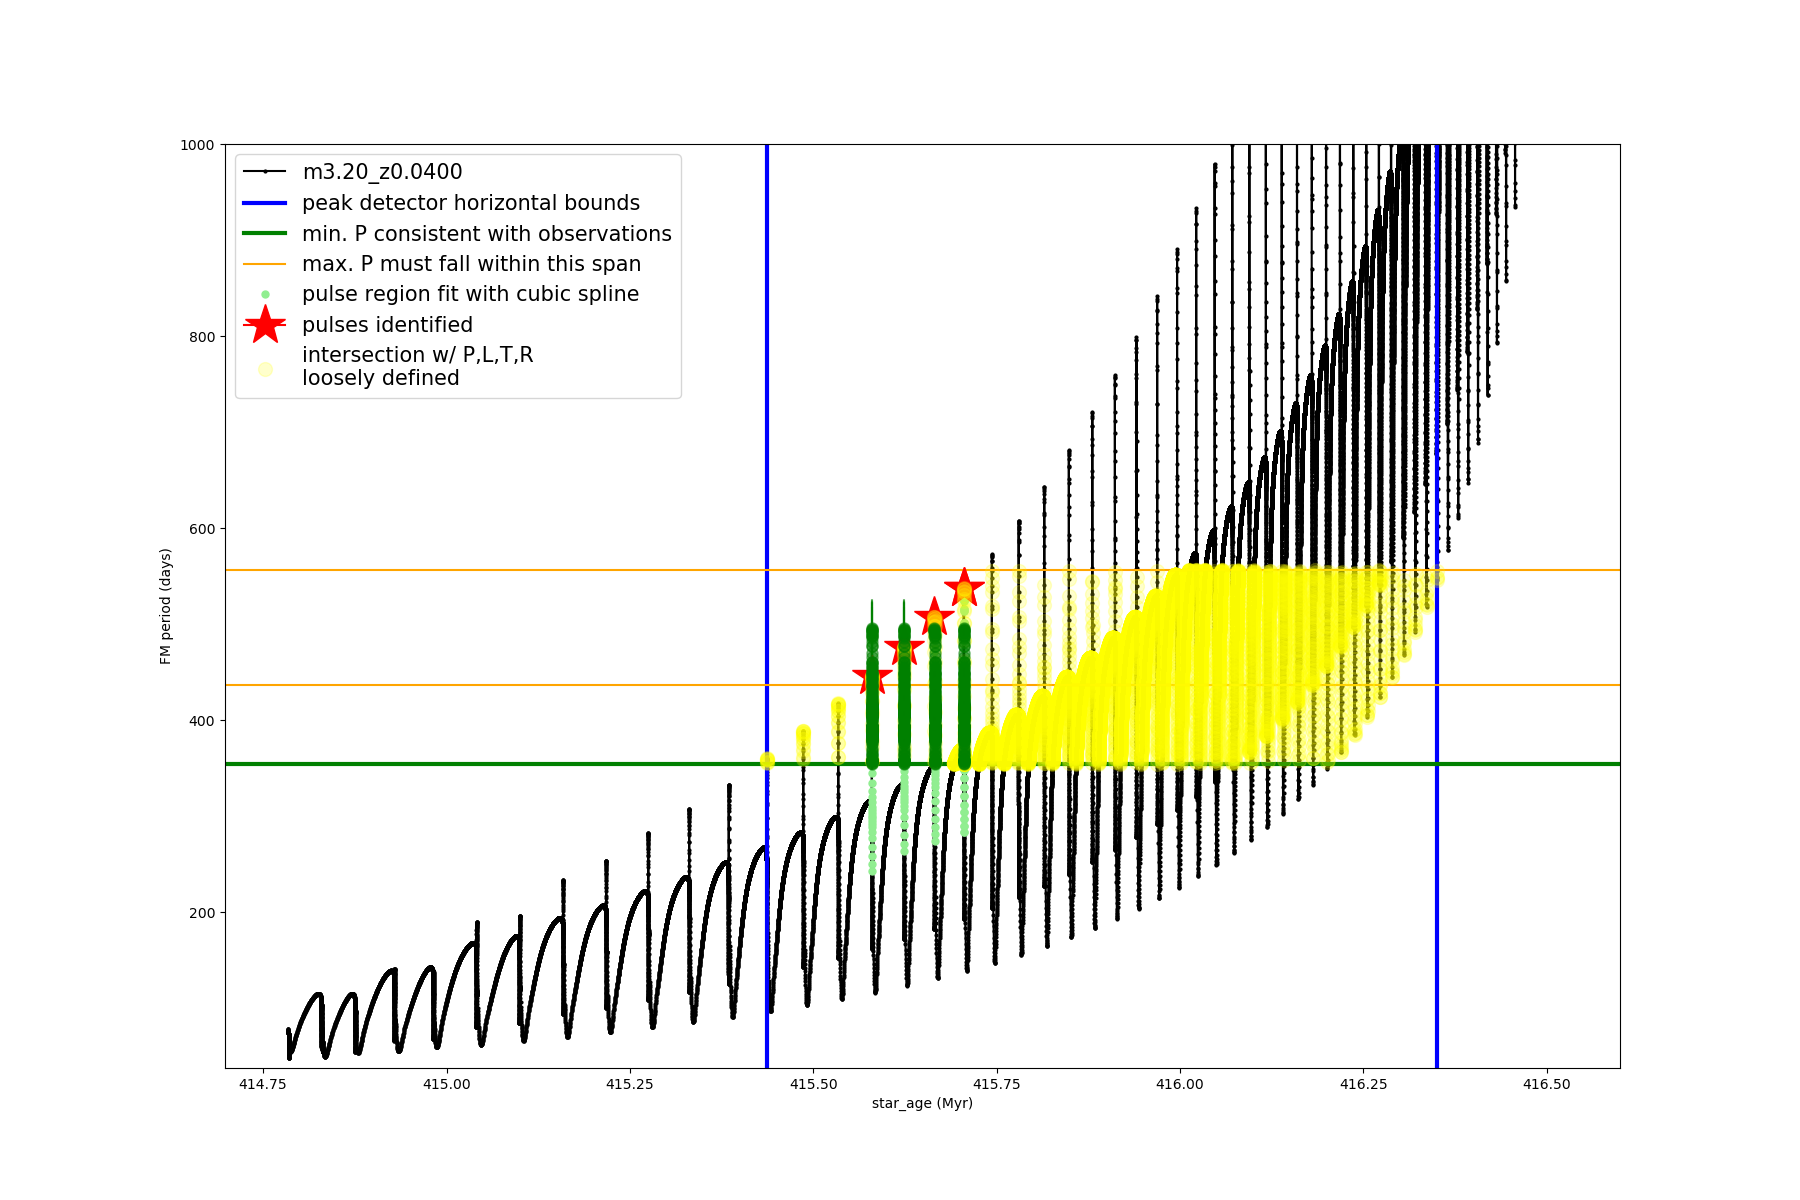The width and height of the screenshot is (1800, 1200).
Task: Click the isolated yellow dot on the left blue line
Action: click(x=767, y=760)
